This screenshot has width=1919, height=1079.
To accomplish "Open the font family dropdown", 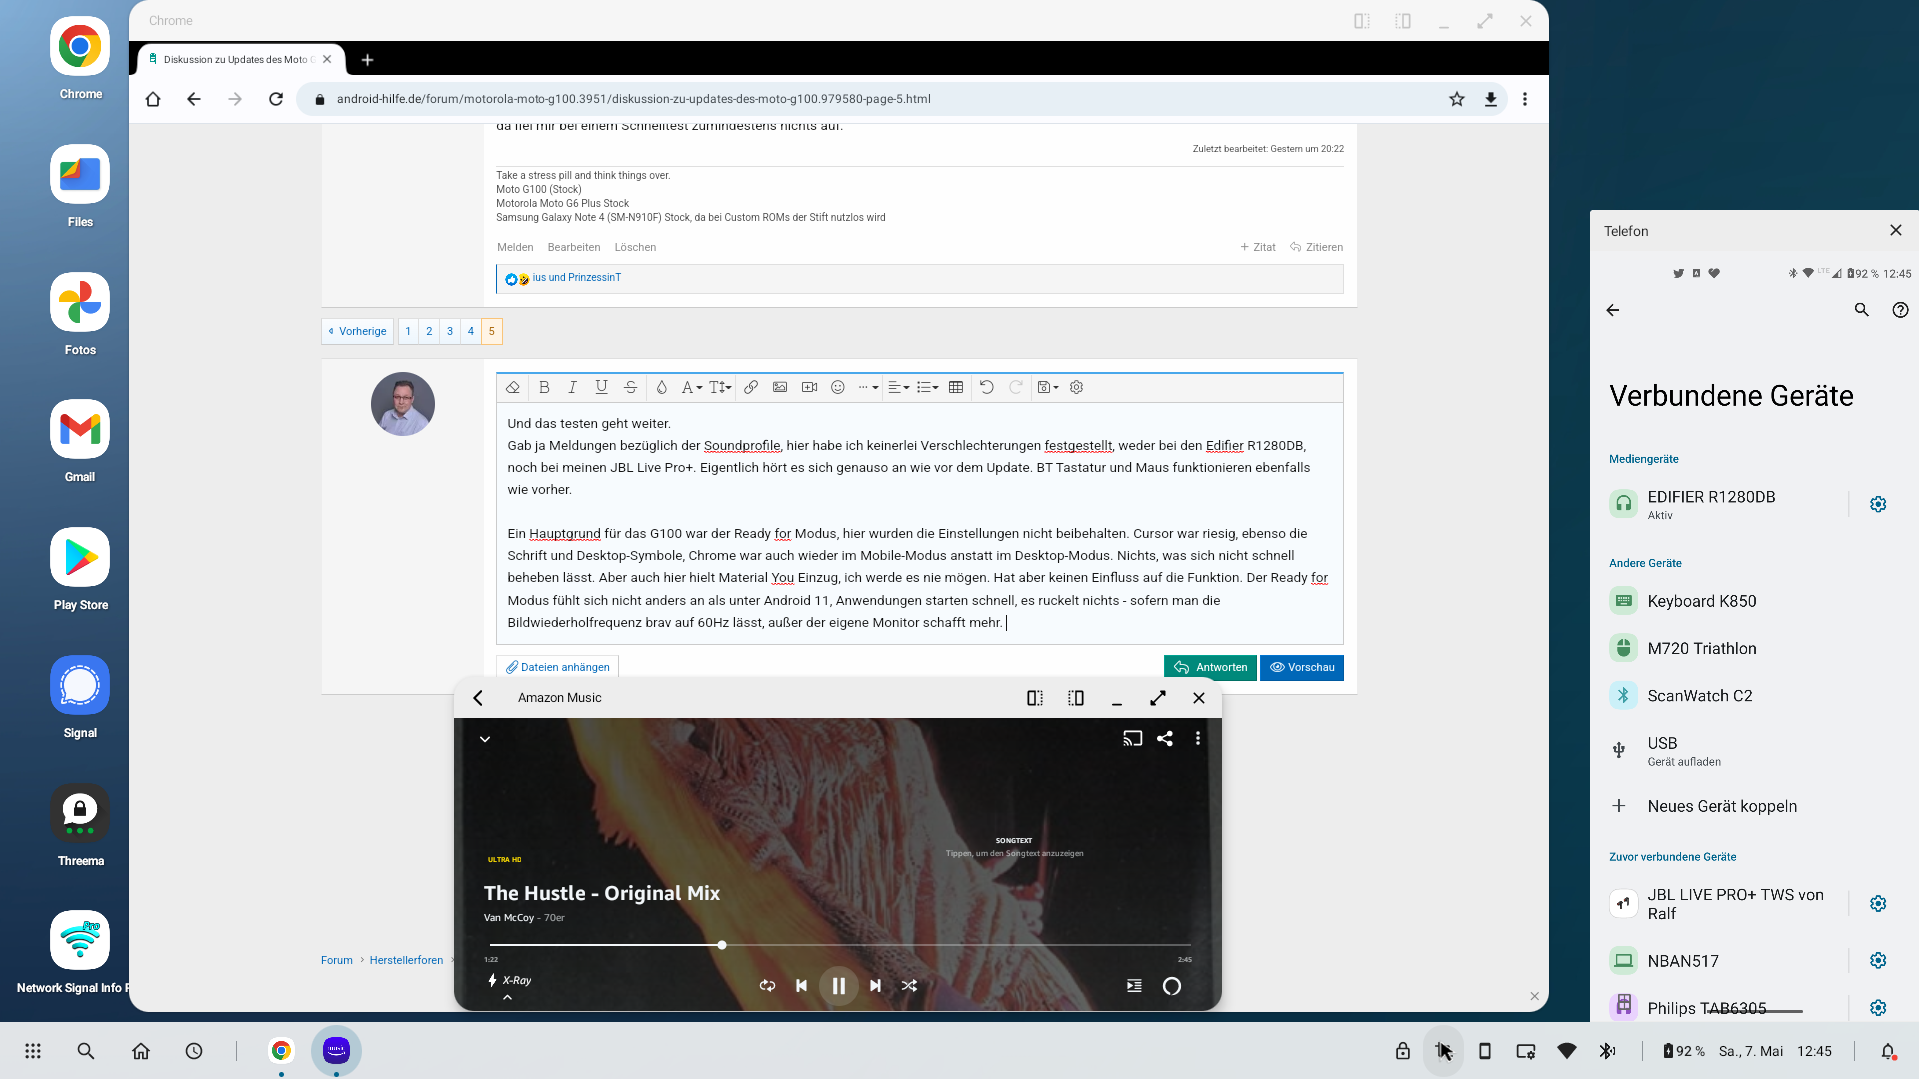I will tap(691, 388).
